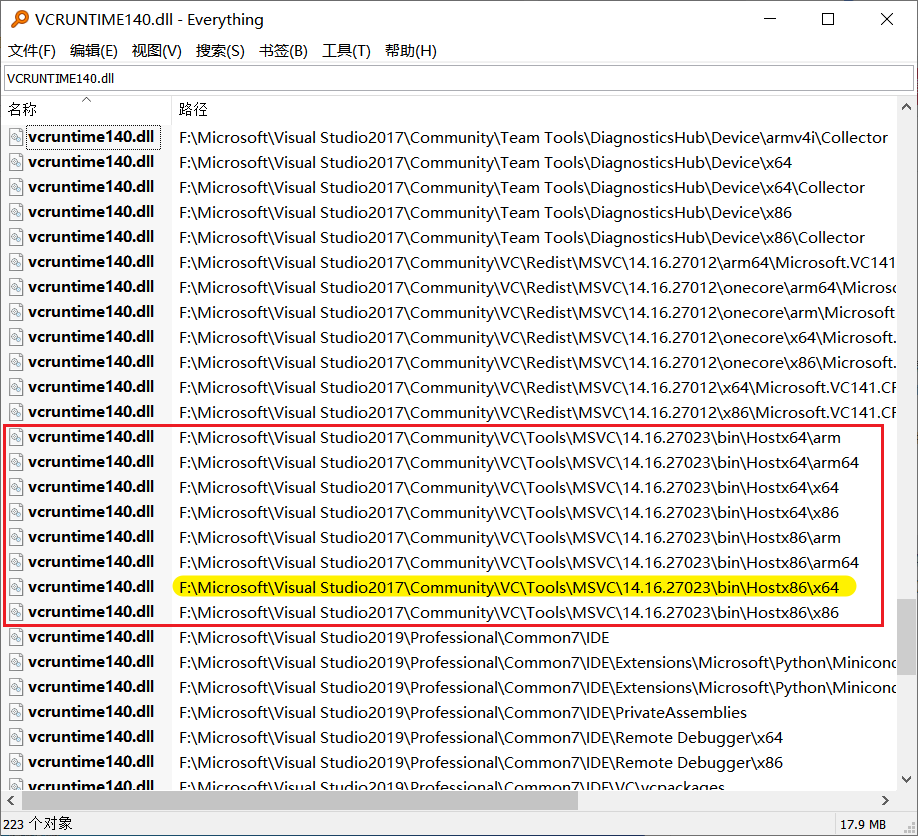918x836 pixels.
Task: Click the 223 个对象 status bar text
Action: [37, 824]
